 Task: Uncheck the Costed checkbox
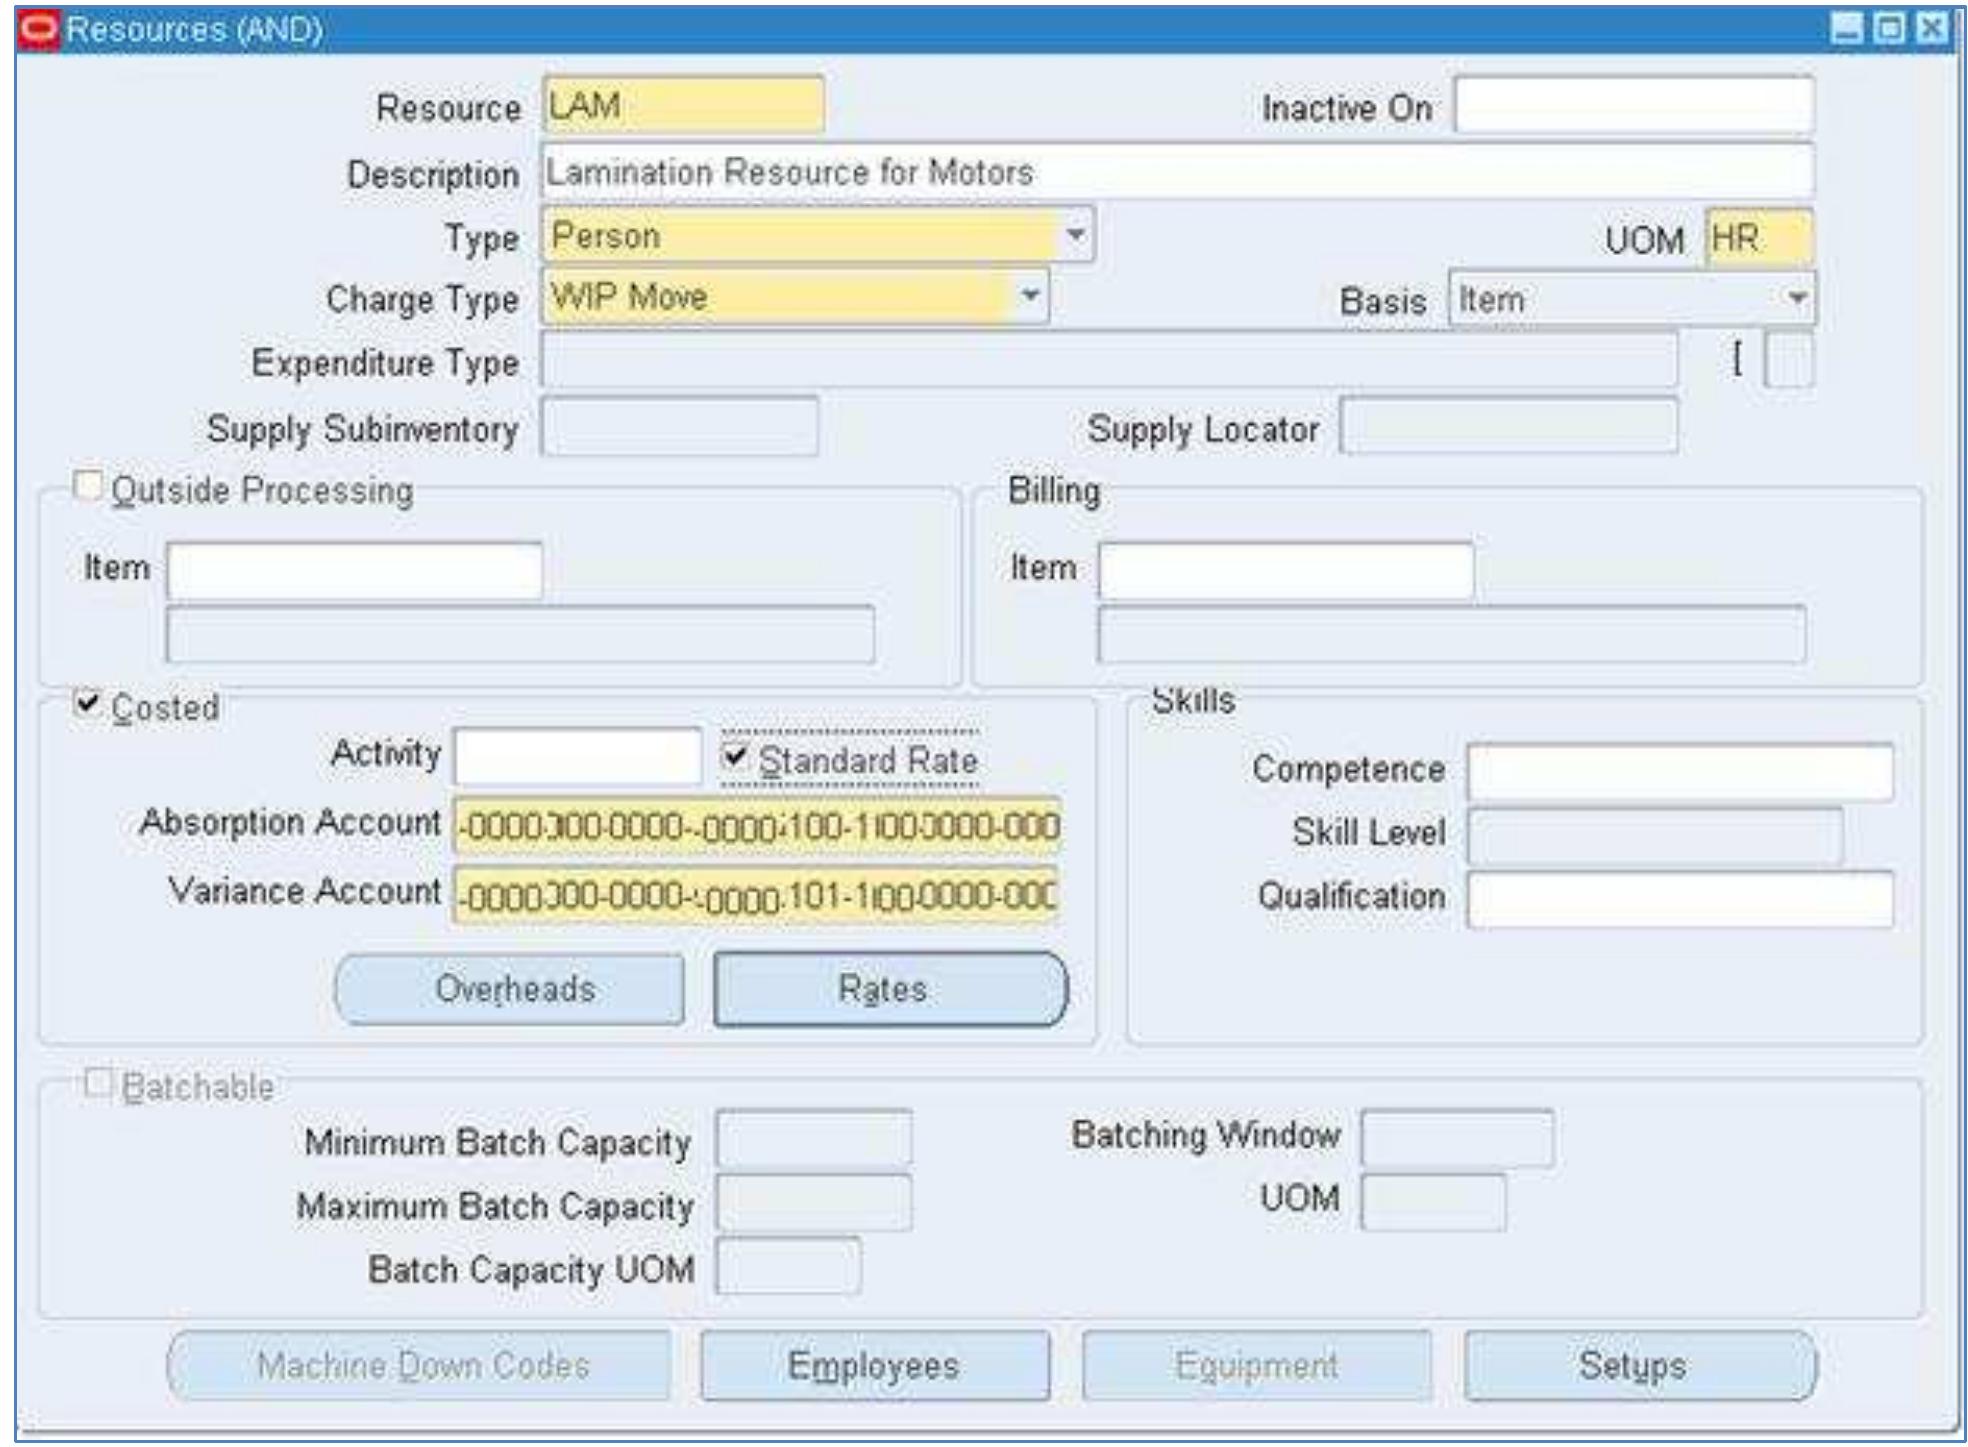[x=88, y=704]
